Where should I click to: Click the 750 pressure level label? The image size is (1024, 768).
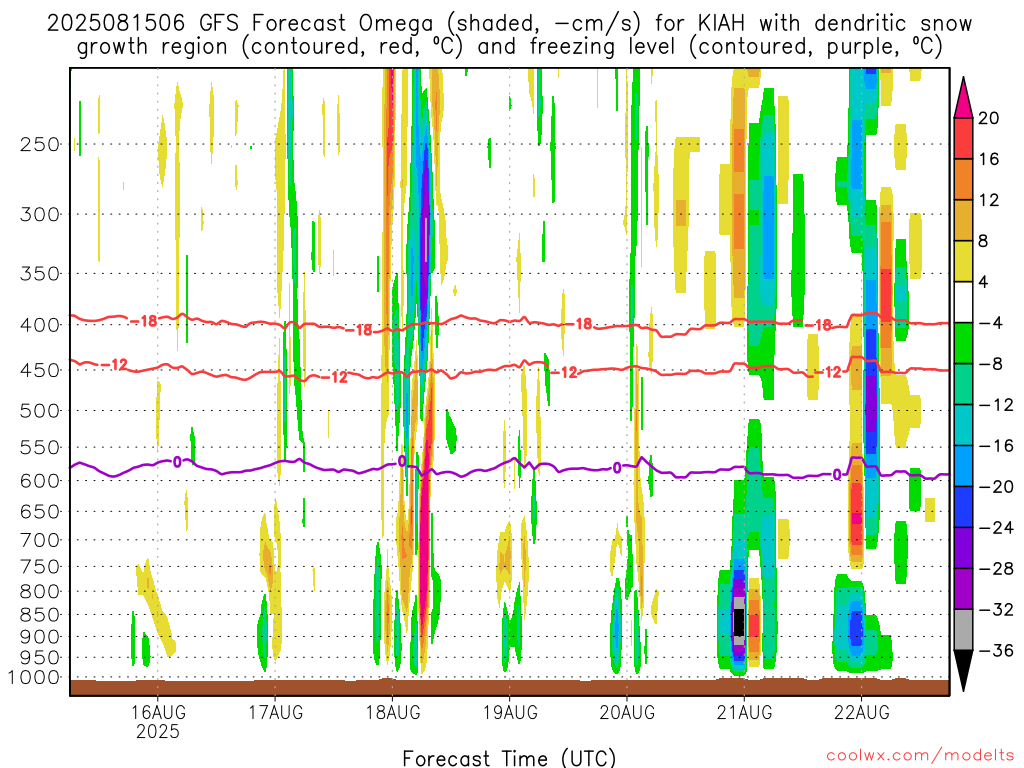[x=40, y=567]
